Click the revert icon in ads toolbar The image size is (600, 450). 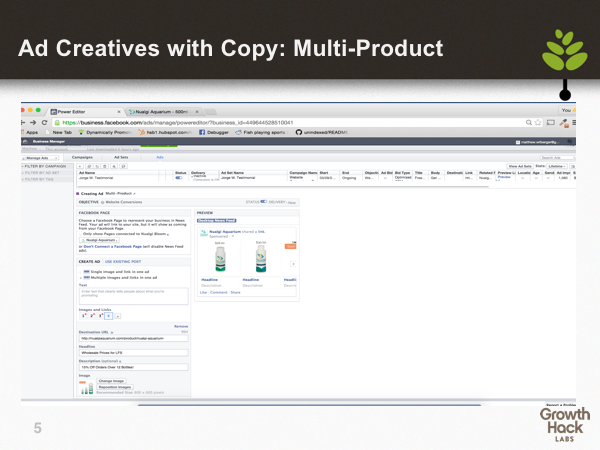coord(97,166)
